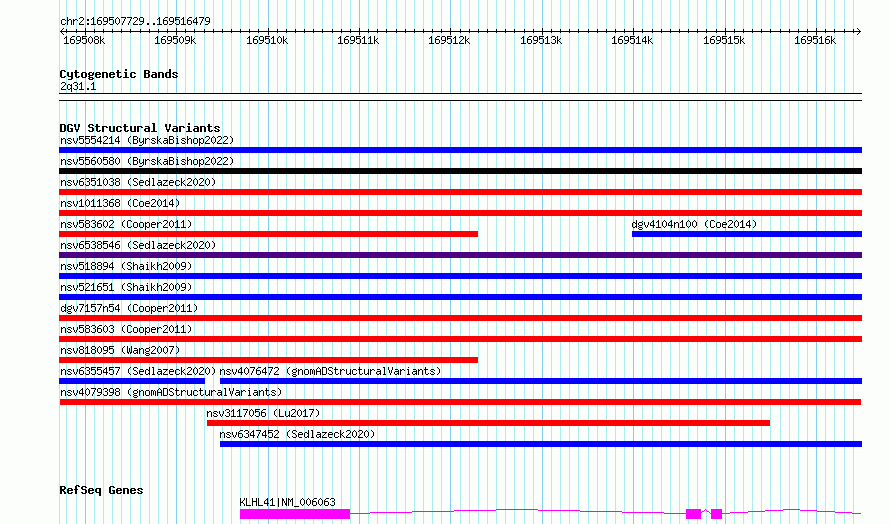Click the blue bar under dgv4104n100
Image resolution: width=890 pixels, height=524 pixels.
747,234
